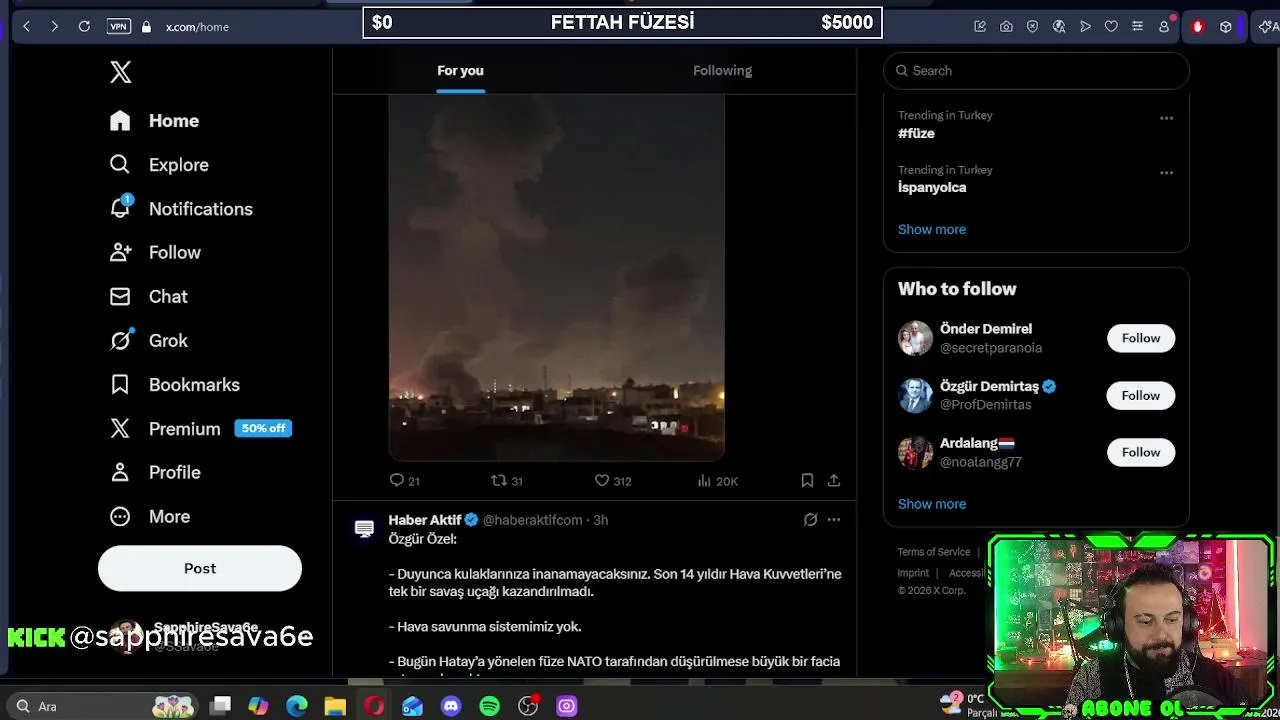Open Profile from the sidebar
The height and width of the screenshot is (720, 1280).
pyautogui.click(x=156, y=473)
